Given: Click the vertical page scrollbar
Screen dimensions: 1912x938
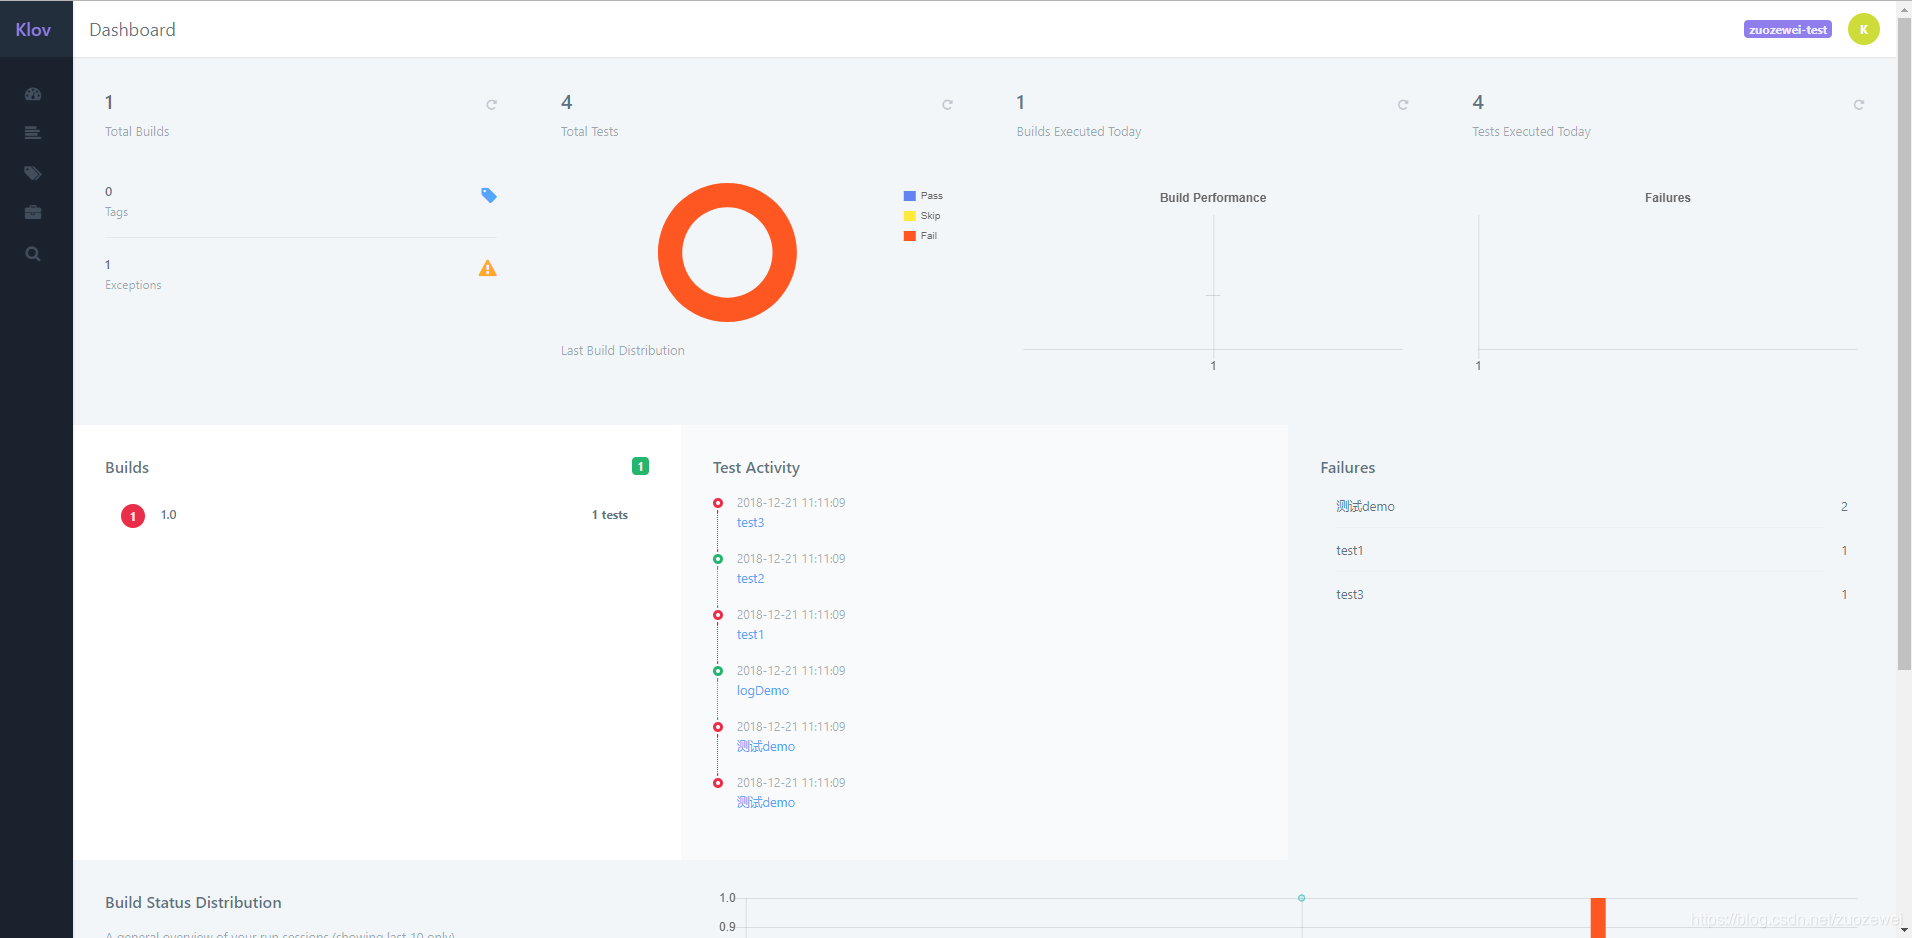Looking at the screenshot, I should pos(1904,345).
